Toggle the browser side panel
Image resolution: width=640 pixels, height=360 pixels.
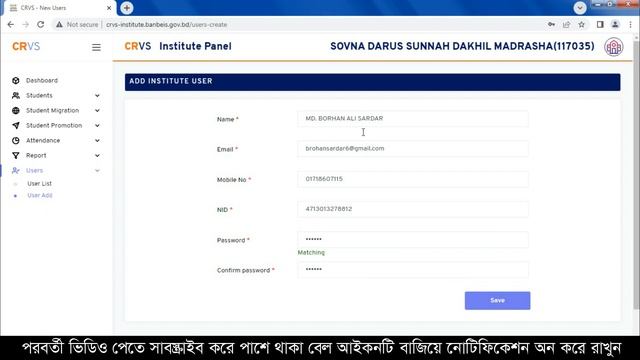tap(600, 24)
